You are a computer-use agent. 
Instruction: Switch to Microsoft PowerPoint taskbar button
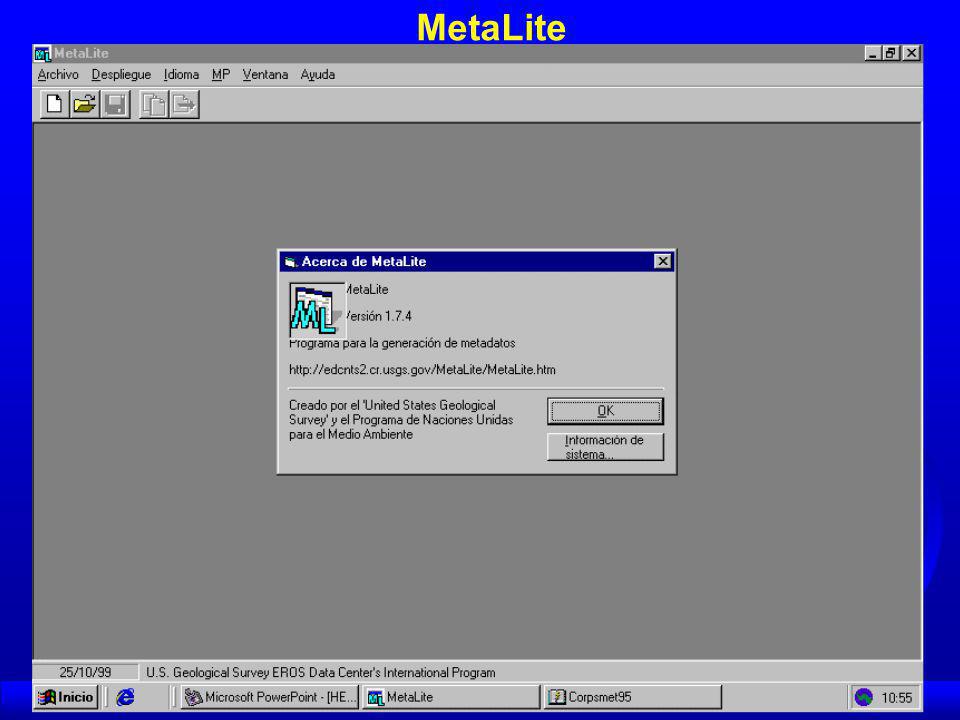point(270,697)
